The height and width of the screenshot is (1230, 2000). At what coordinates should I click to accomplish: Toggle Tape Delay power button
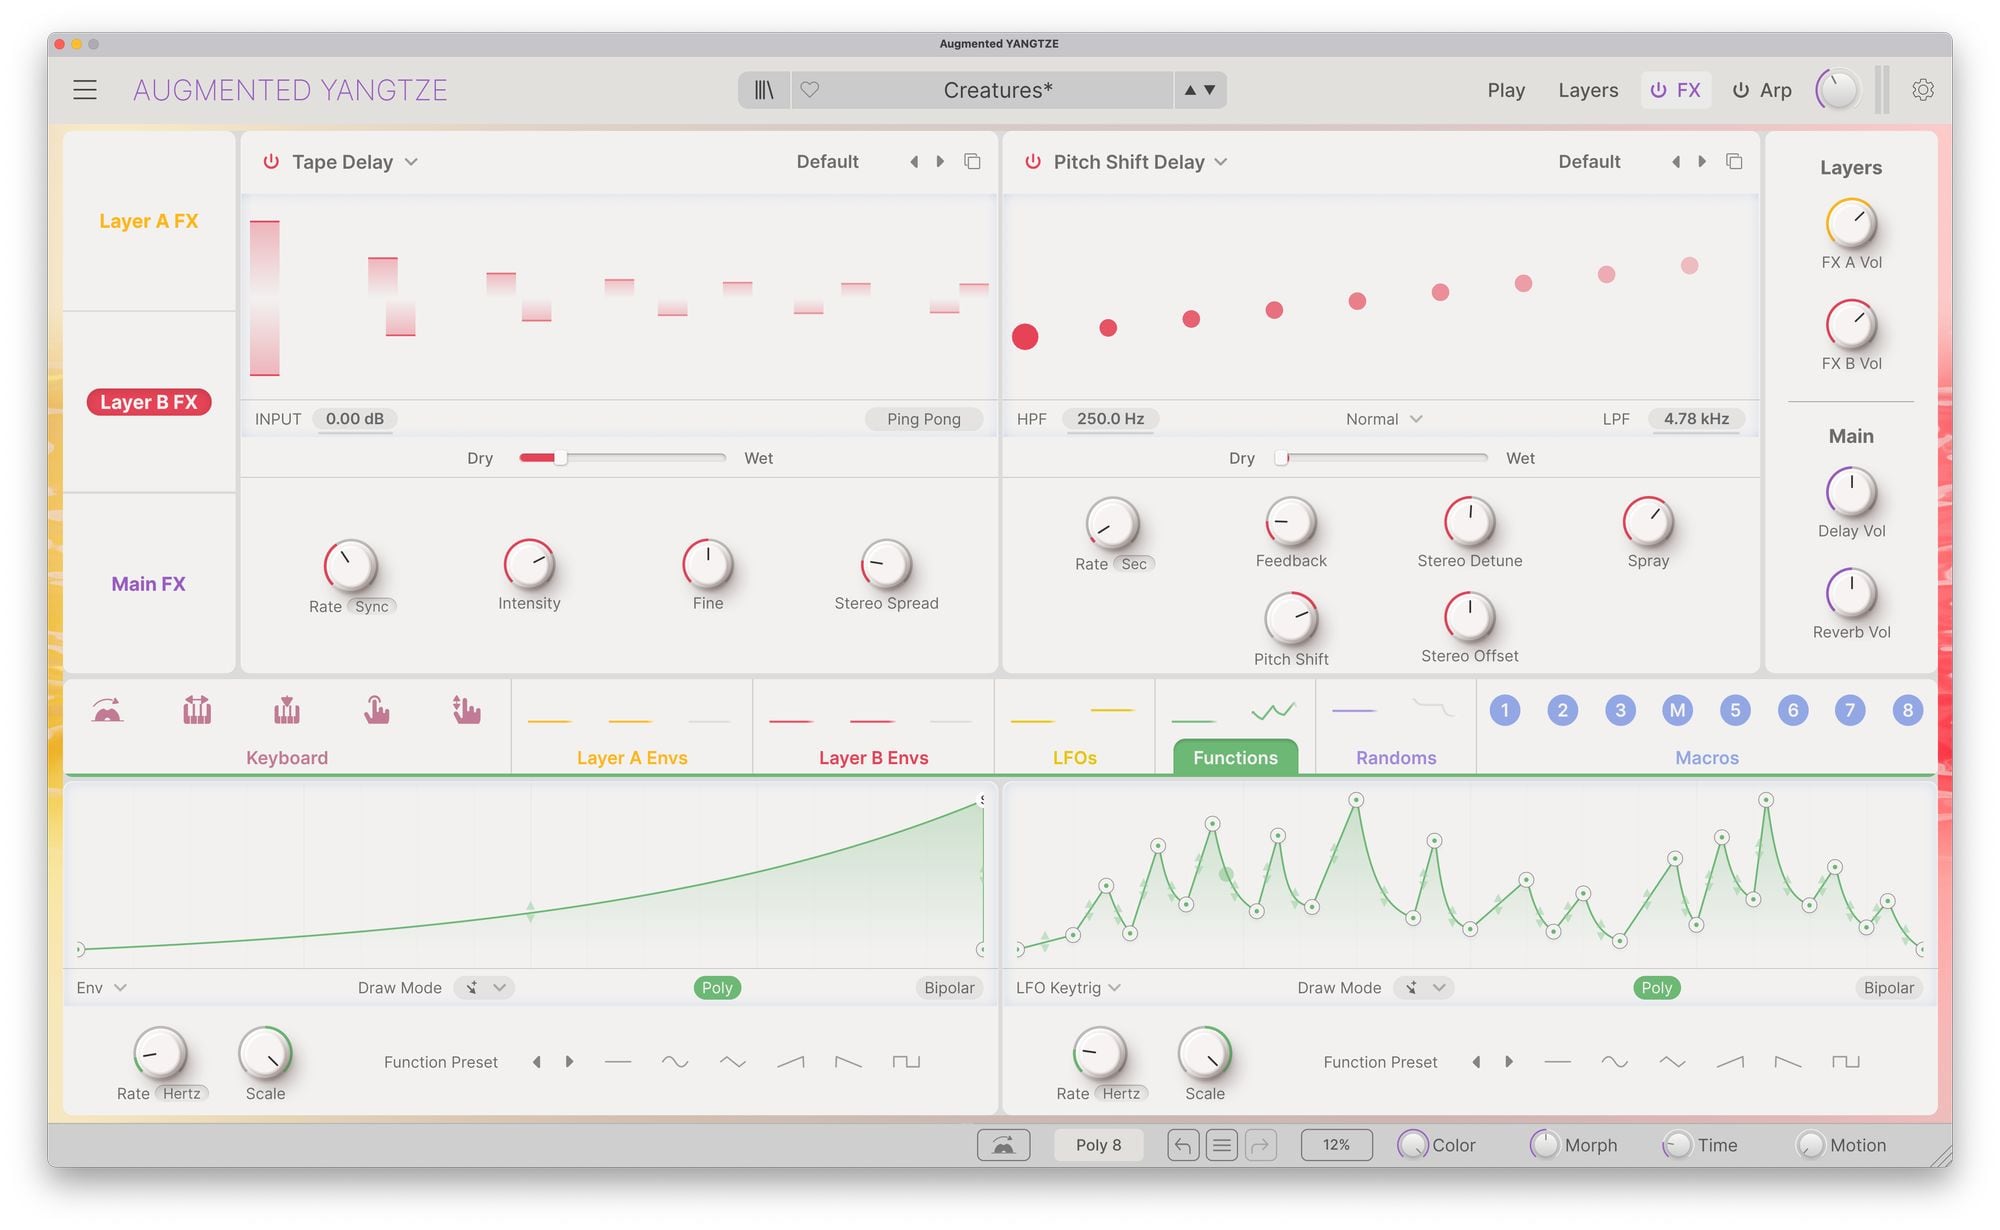tap(271, 162)
